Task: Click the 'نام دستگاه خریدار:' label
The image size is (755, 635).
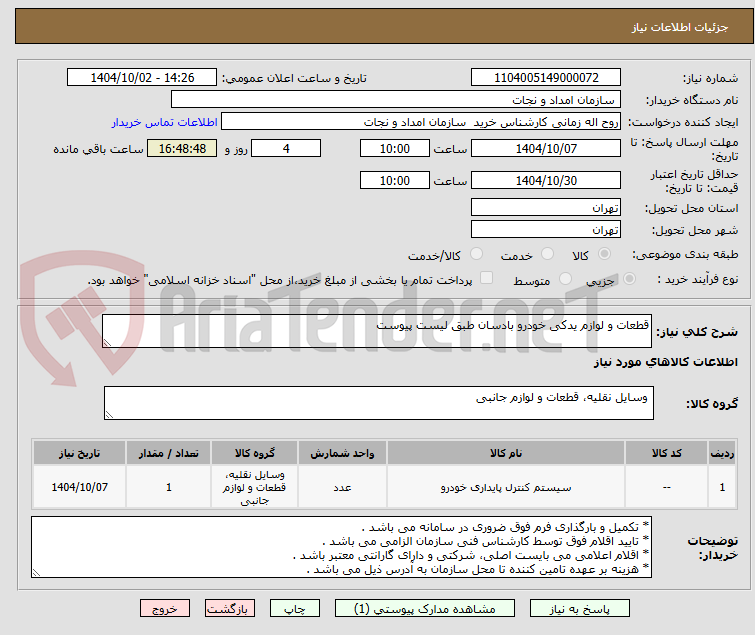Action: pyautogui.click(x=691, y=100)
